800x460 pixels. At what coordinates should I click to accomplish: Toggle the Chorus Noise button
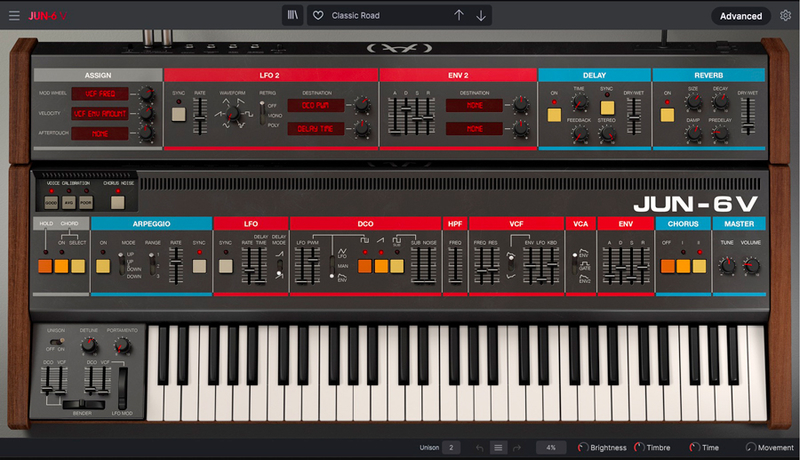click(118, 202)
